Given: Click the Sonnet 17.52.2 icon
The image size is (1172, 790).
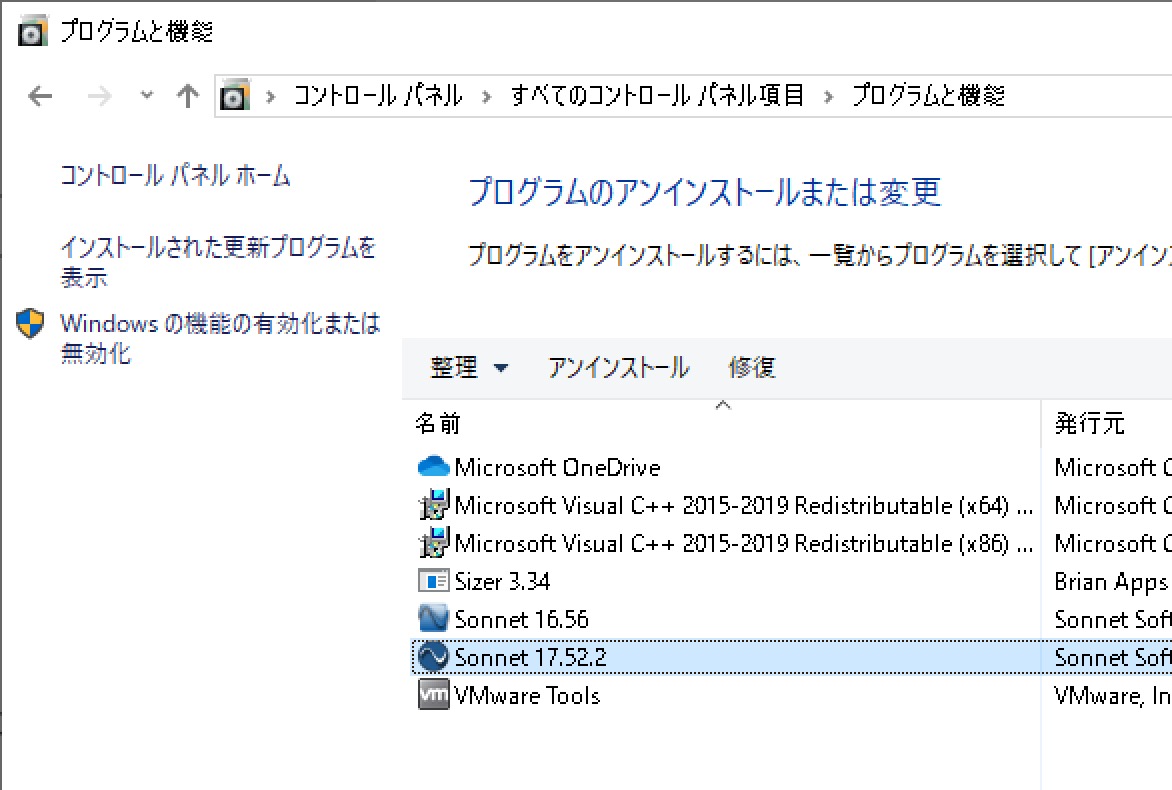Looking at the screenshot, I should (x=434, y=657).
